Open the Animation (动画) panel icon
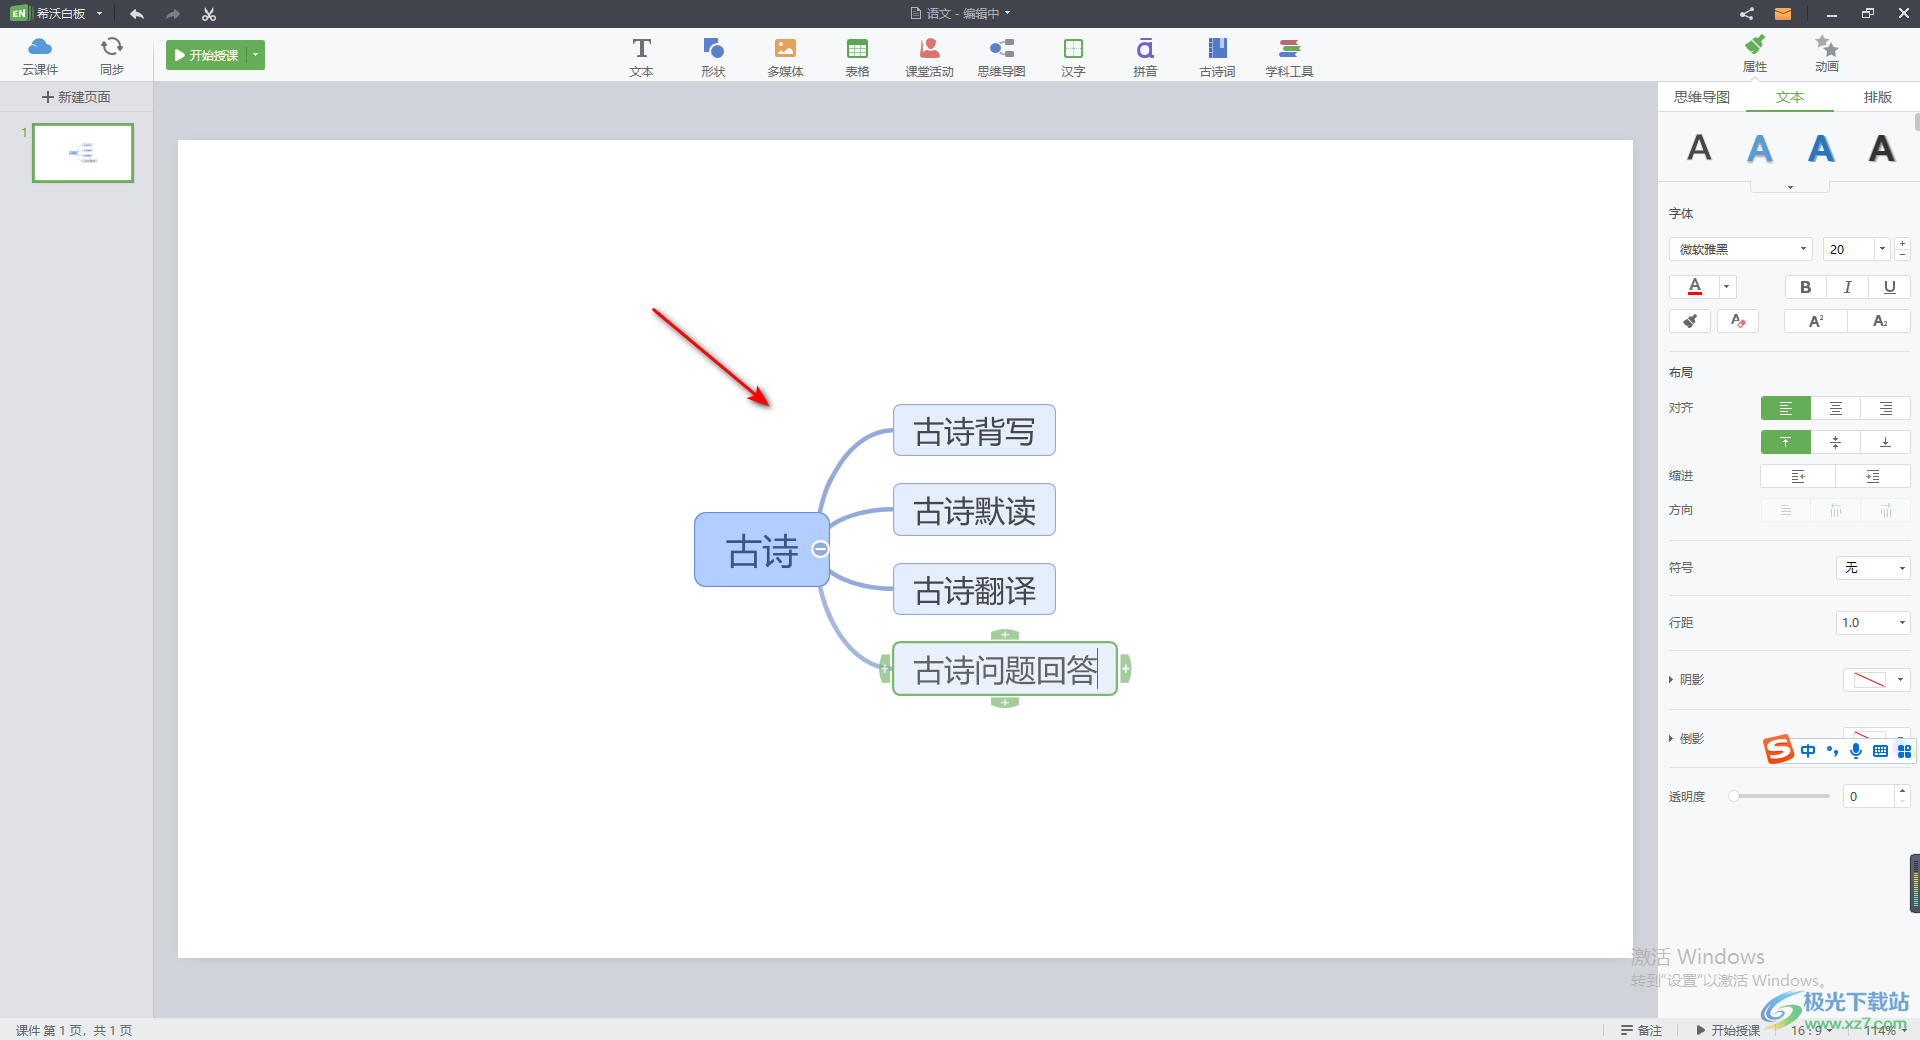Screen dimensions: 1920x1040 tap(1827, 54)
